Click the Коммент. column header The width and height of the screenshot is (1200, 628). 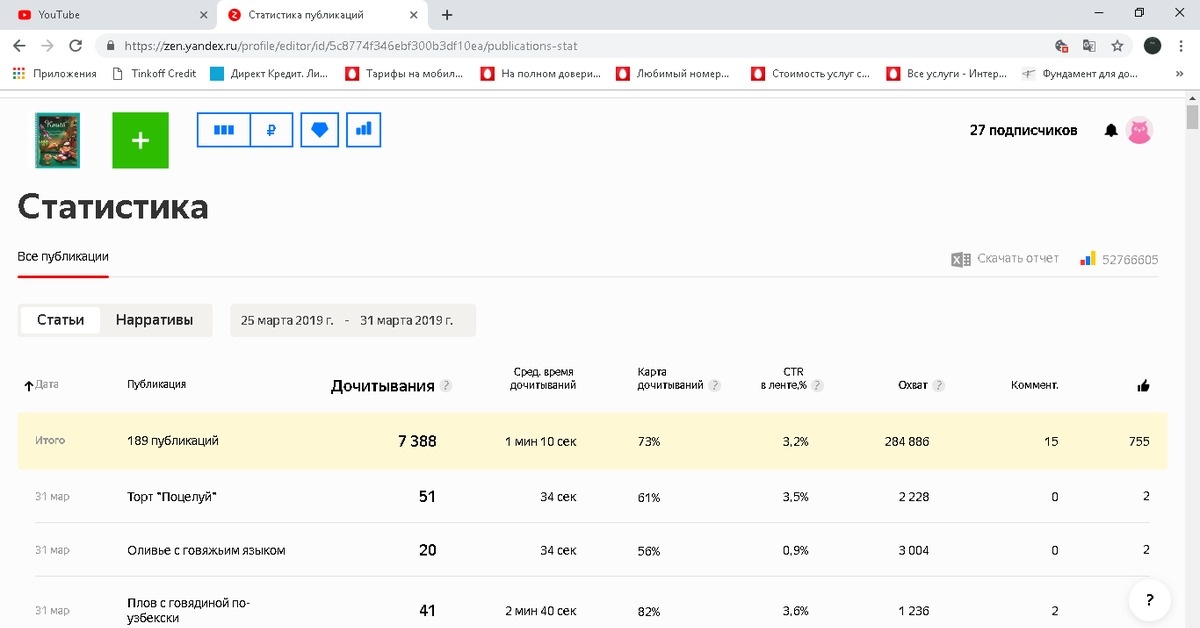click(1035, 385)
